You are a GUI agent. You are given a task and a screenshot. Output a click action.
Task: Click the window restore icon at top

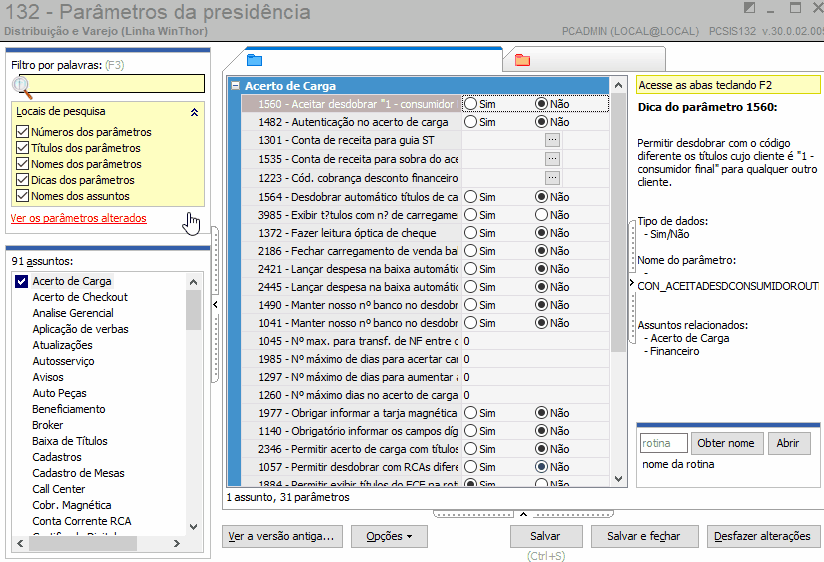pos(796,8)
